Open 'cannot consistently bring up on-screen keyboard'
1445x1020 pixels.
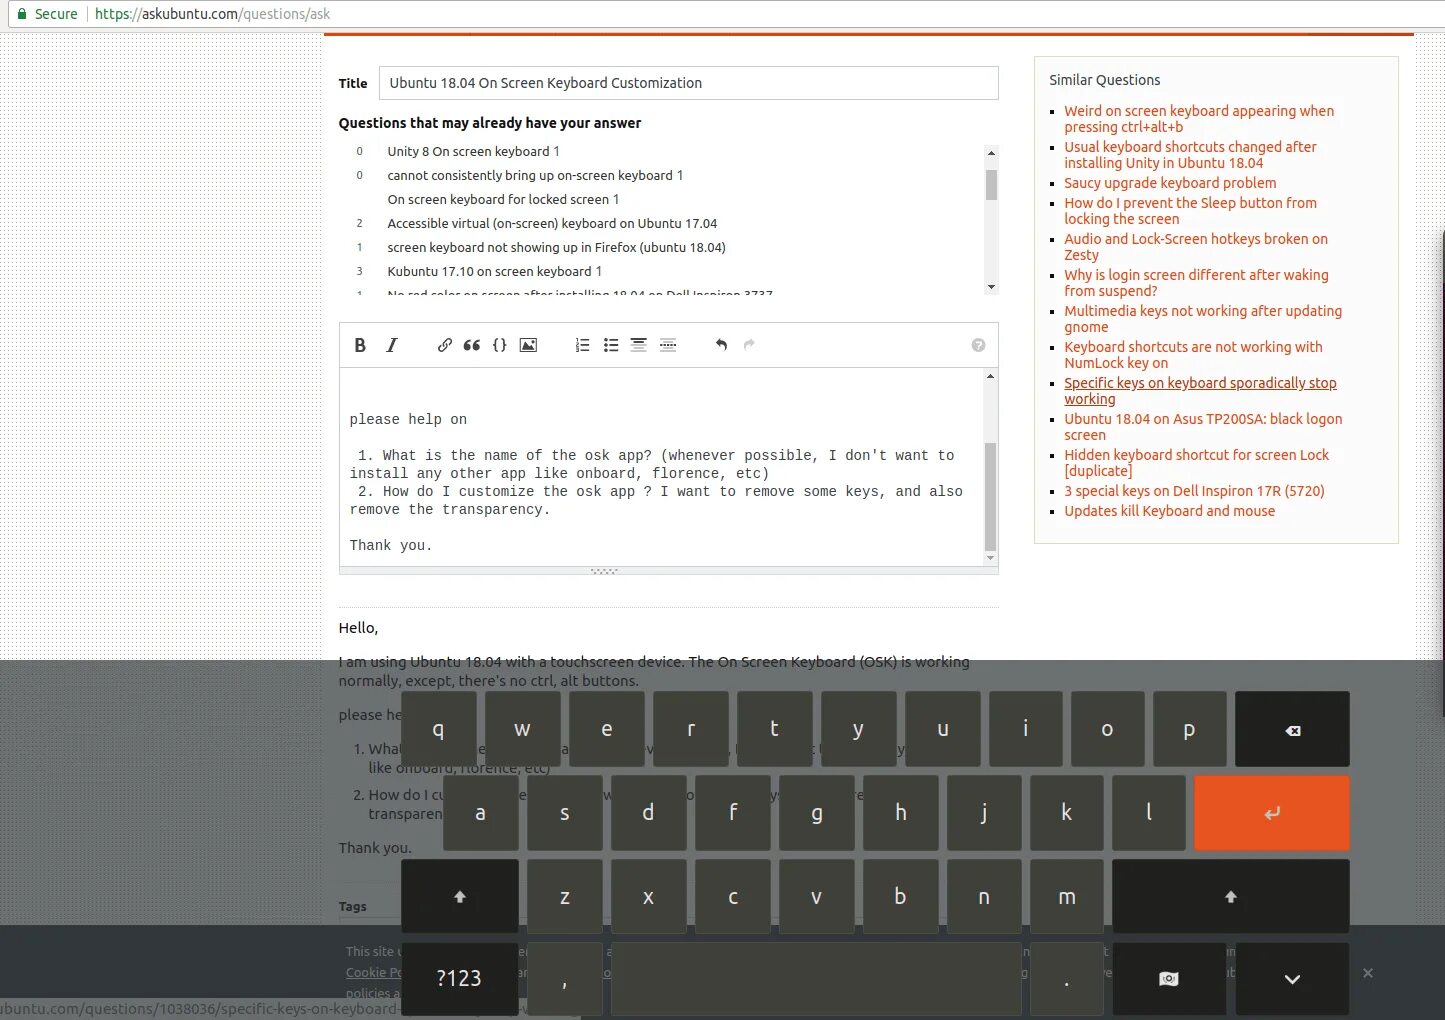click(535, 175)
